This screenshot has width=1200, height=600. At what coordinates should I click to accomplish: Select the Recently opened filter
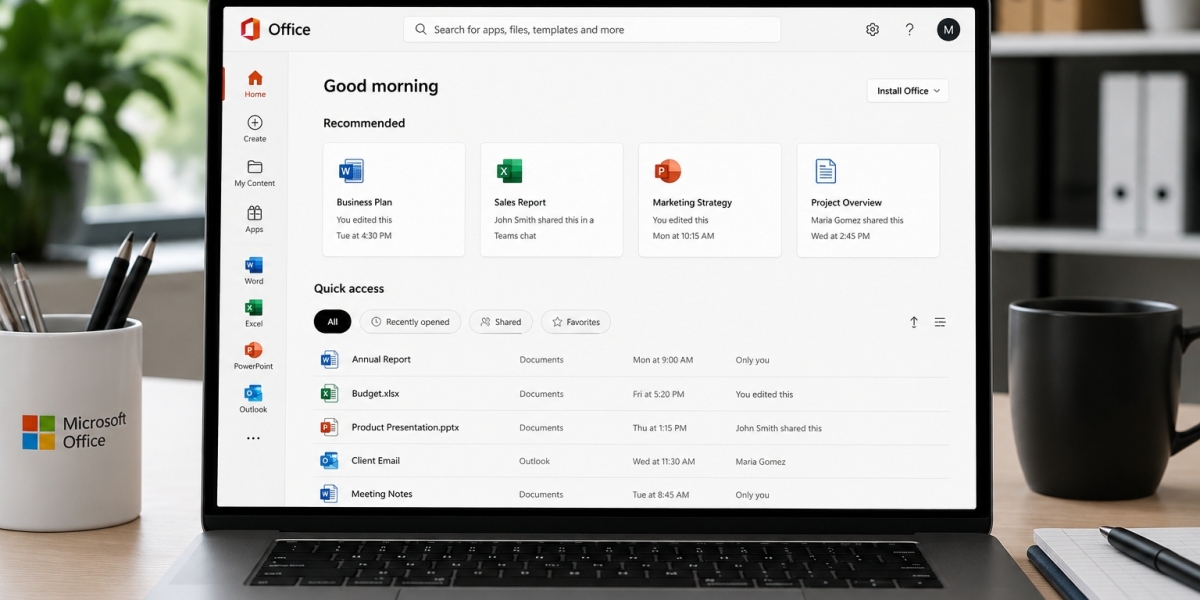[x=410, y=322]
